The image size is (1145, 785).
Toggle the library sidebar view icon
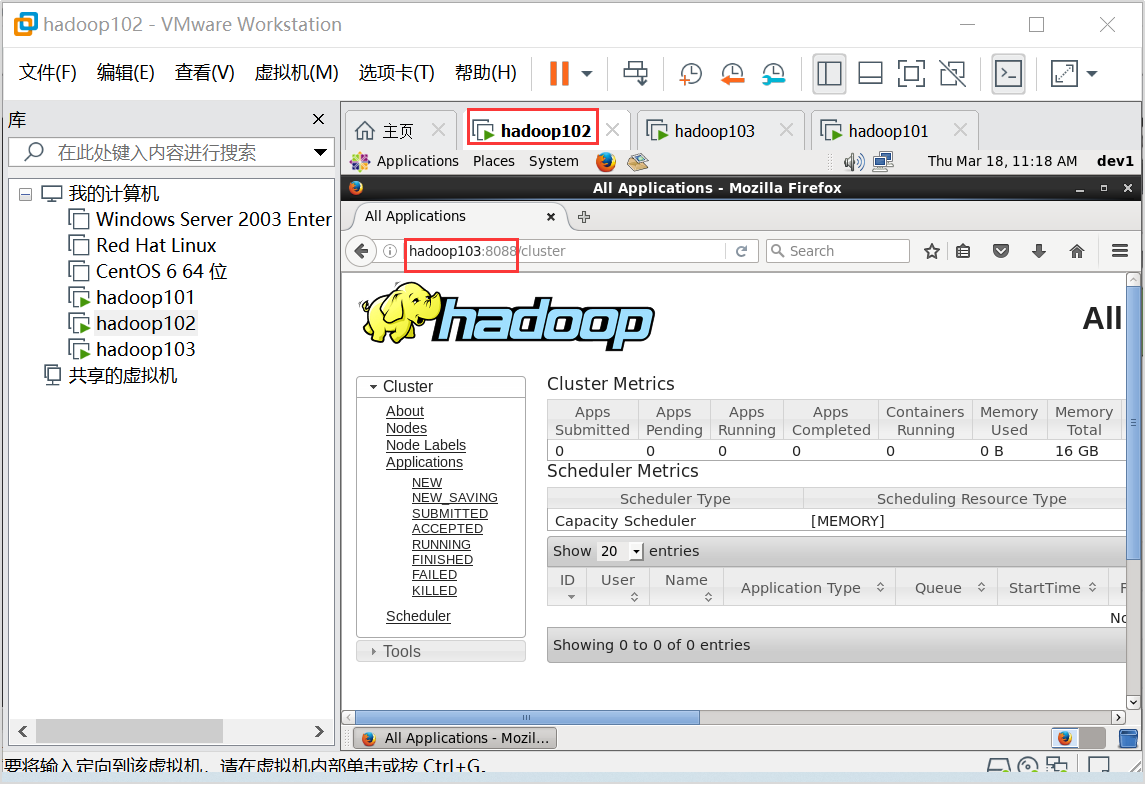[829, 73]
